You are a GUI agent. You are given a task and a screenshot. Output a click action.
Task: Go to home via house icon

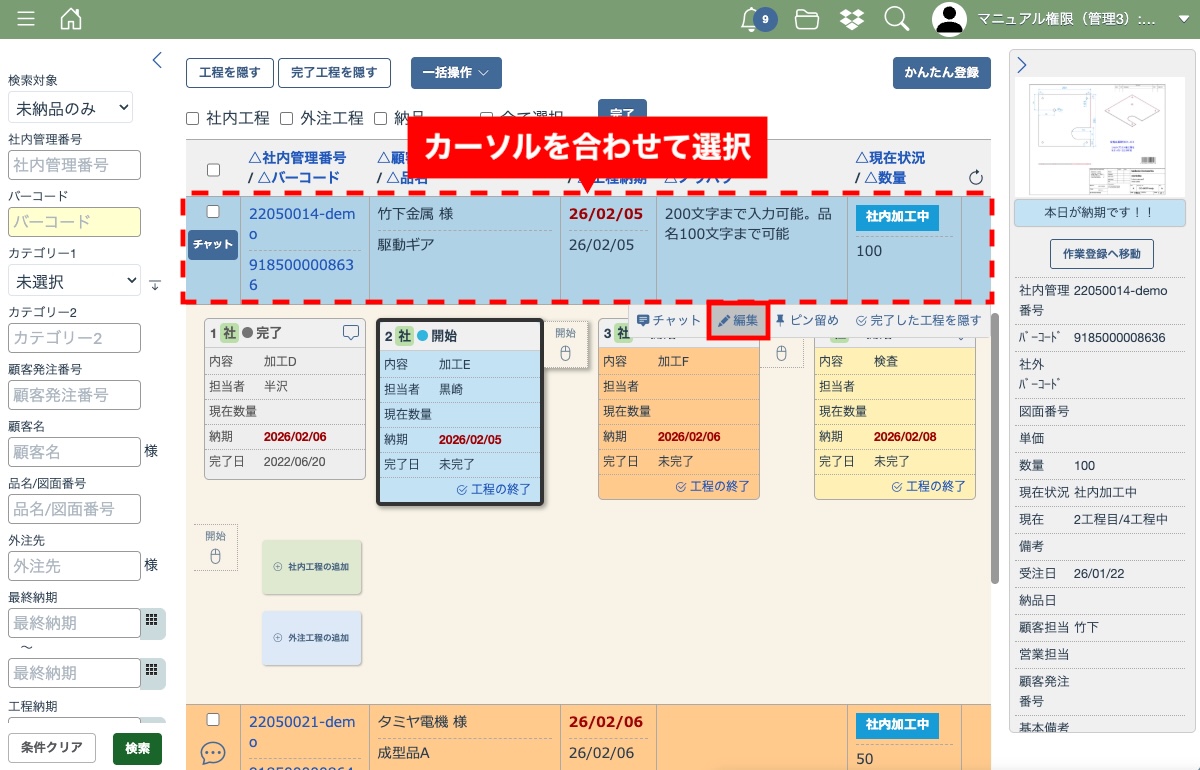click(x=71, y=19)
